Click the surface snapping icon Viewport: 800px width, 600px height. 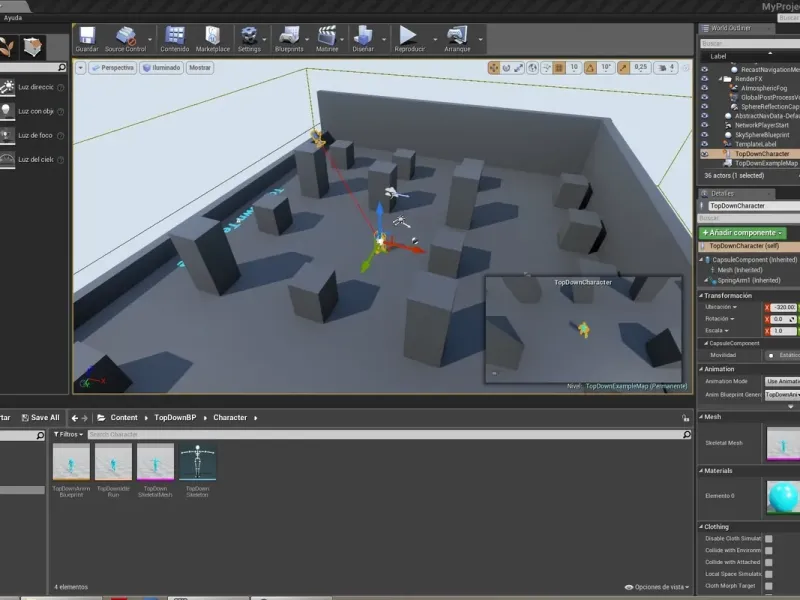click(546, 67)
